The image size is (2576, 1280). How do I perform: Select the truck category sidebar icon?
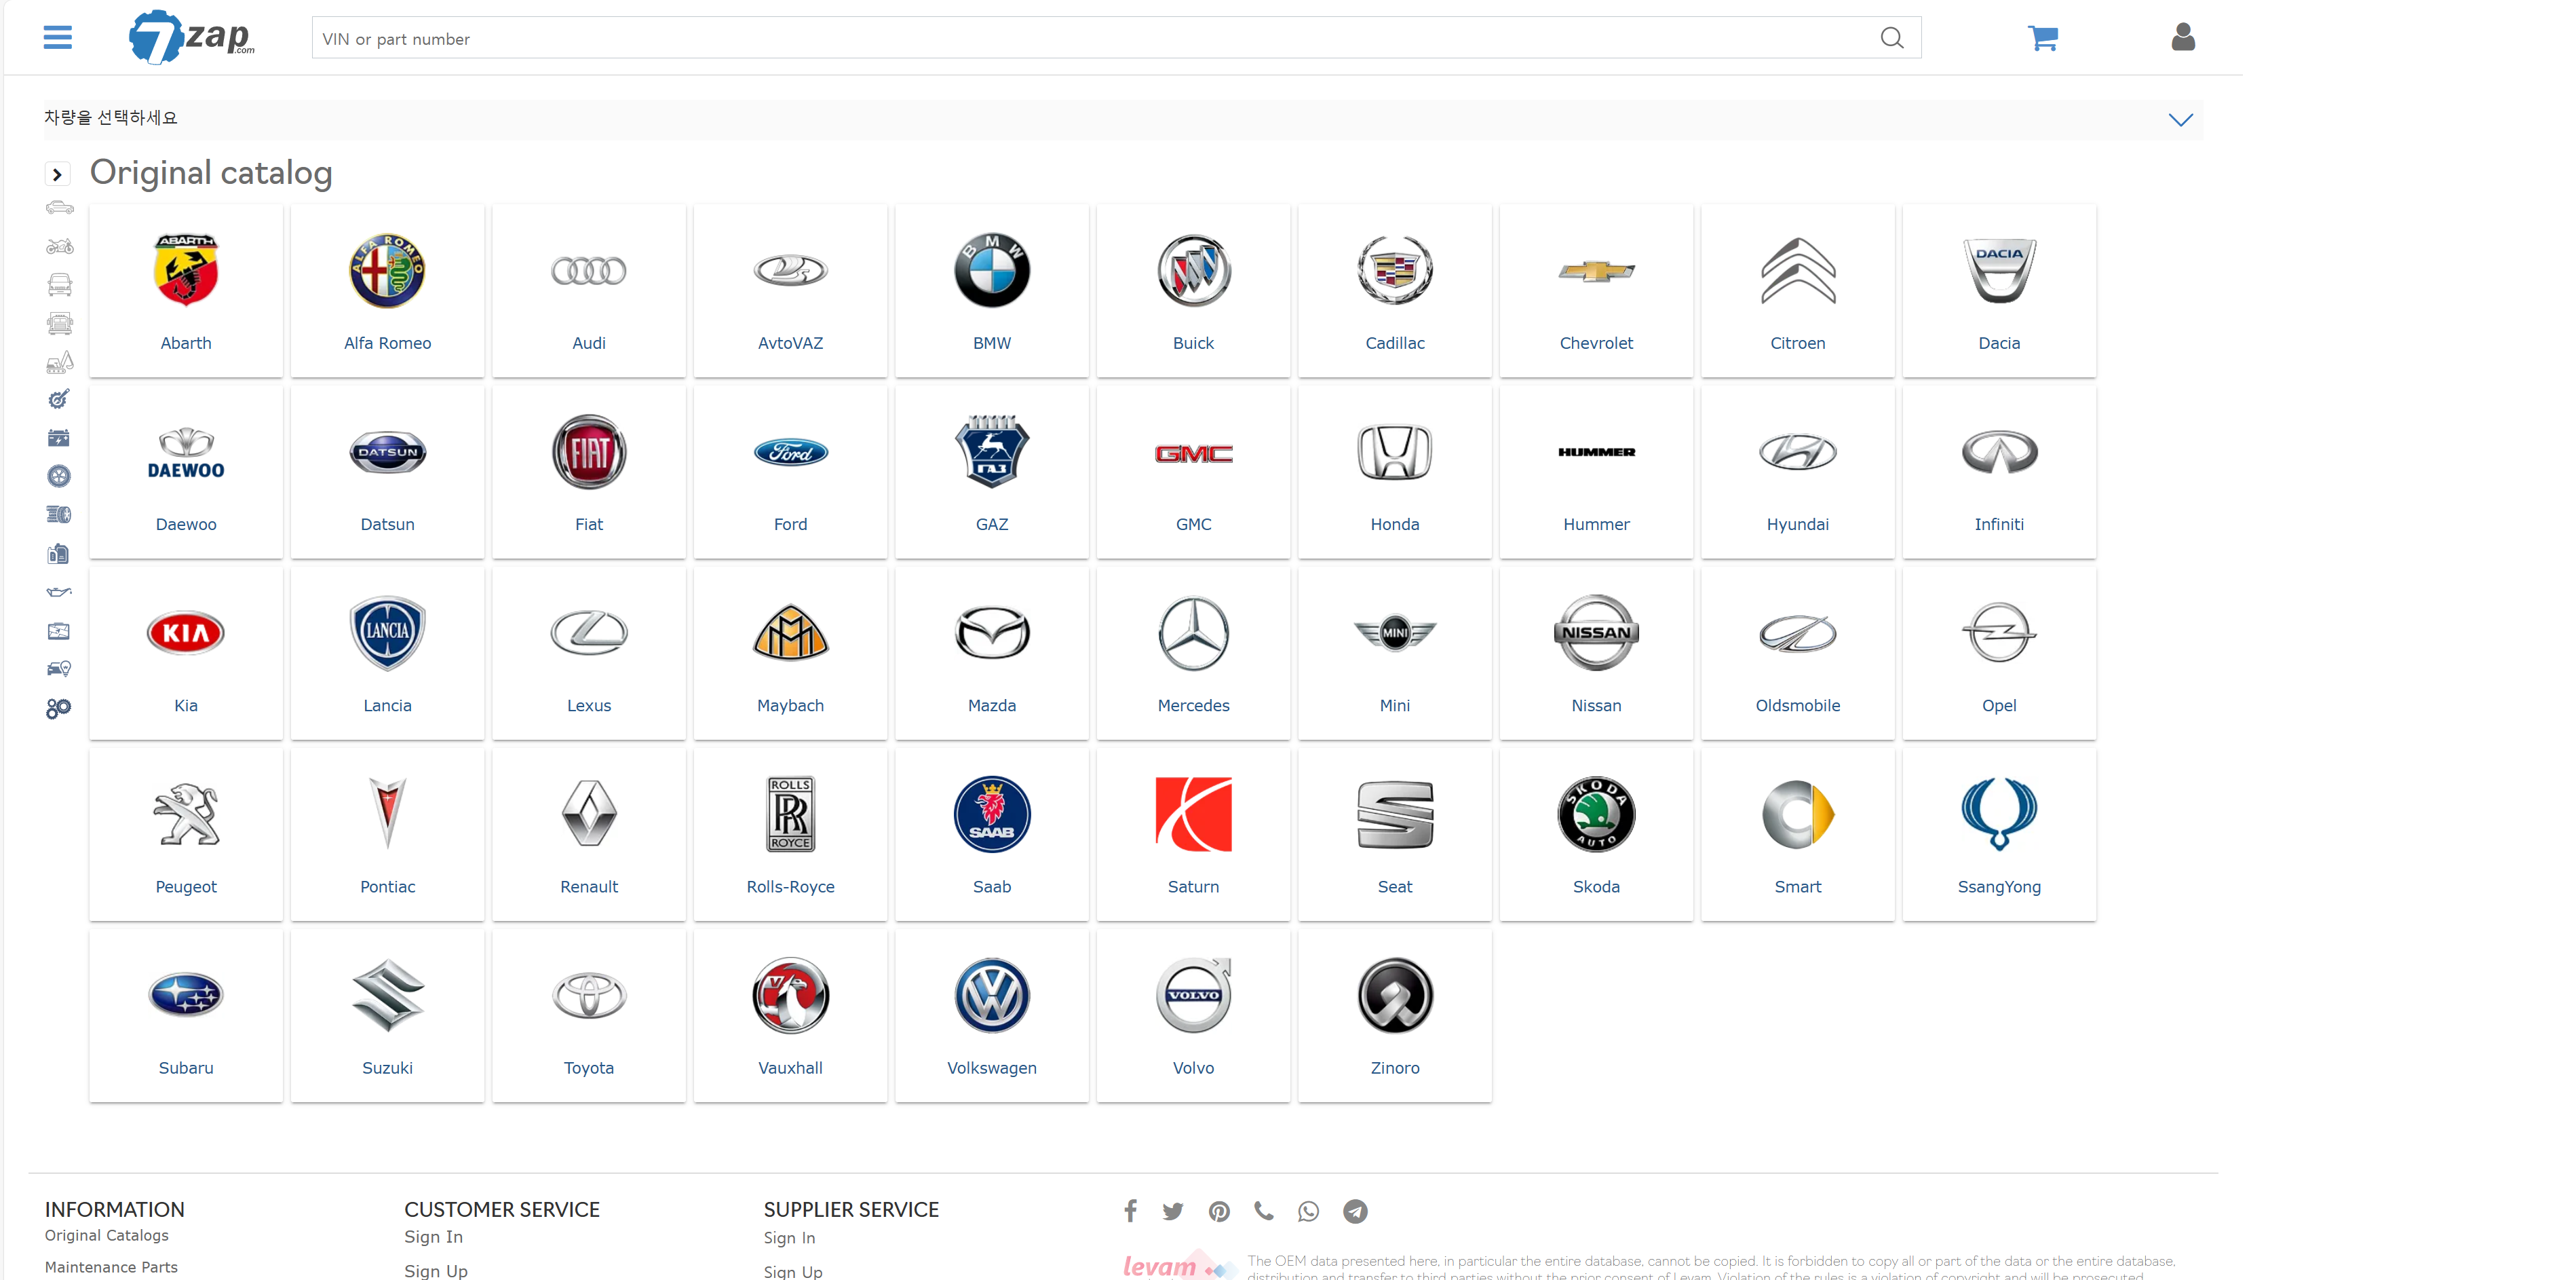pos(59,323)
